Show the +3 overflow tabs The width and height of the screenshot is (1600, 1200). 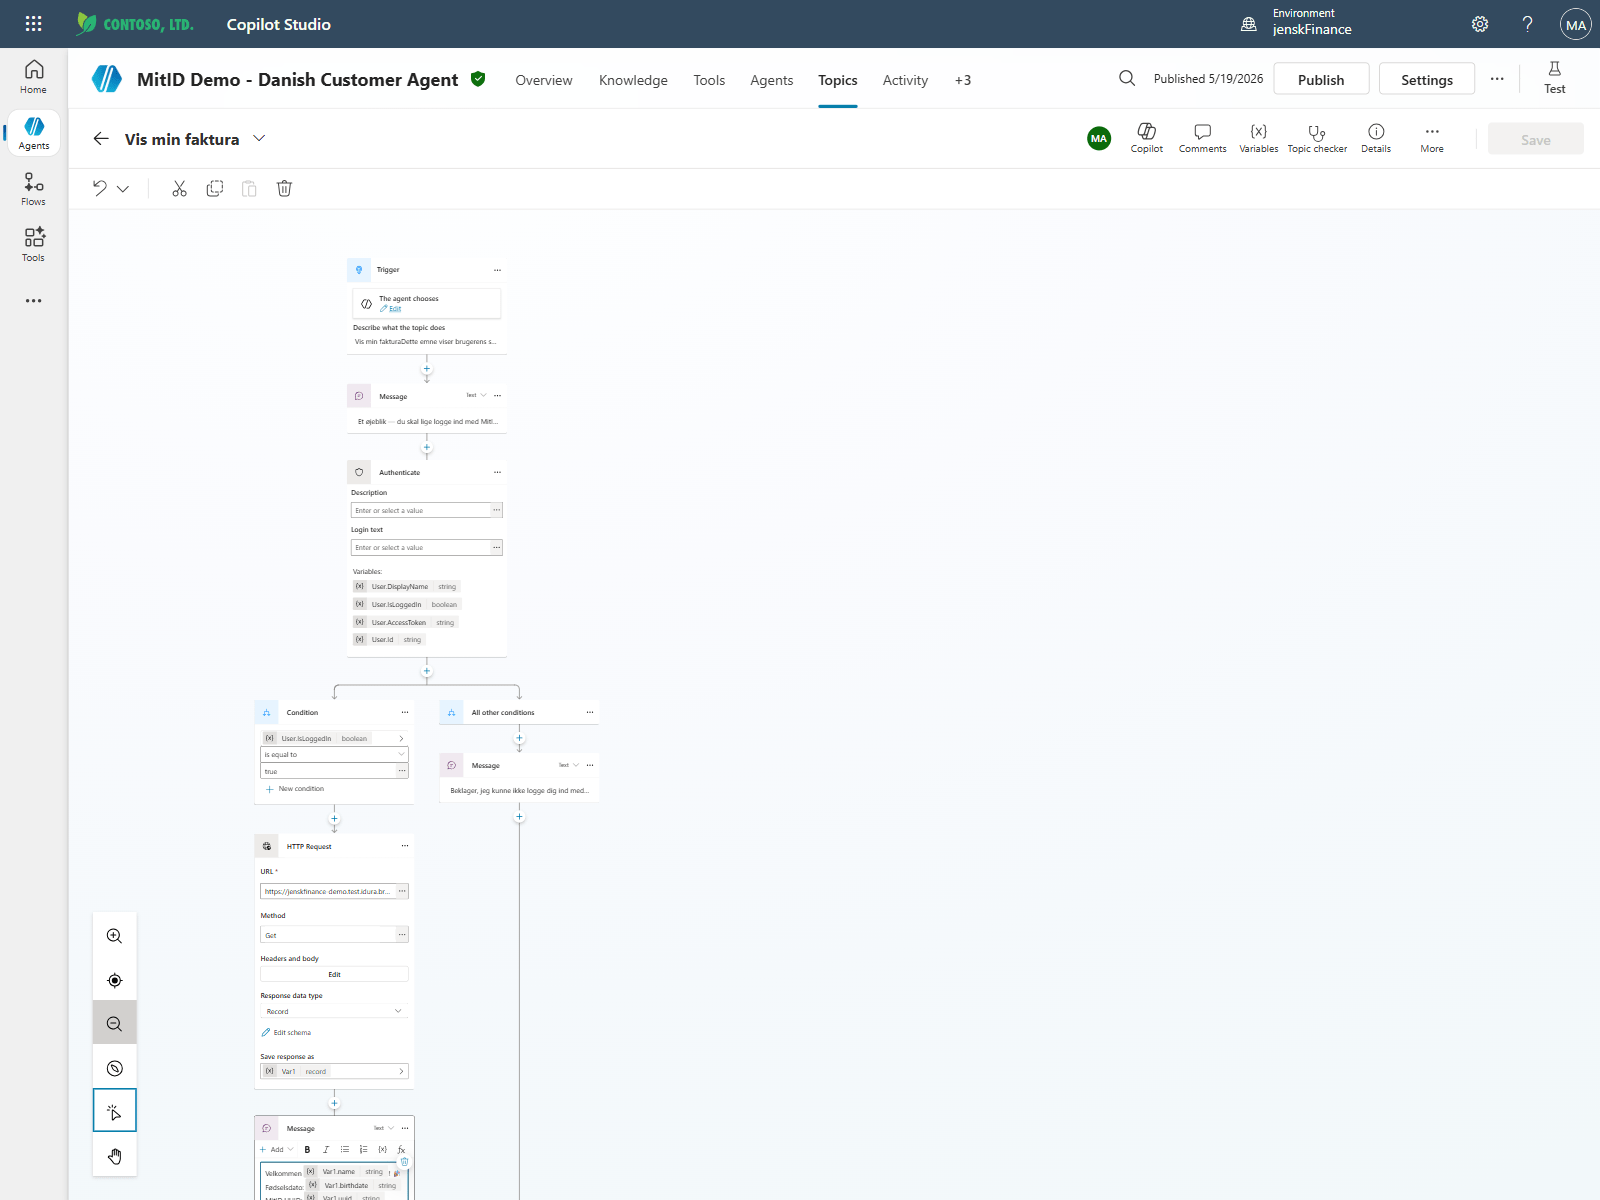pos(963,80)
